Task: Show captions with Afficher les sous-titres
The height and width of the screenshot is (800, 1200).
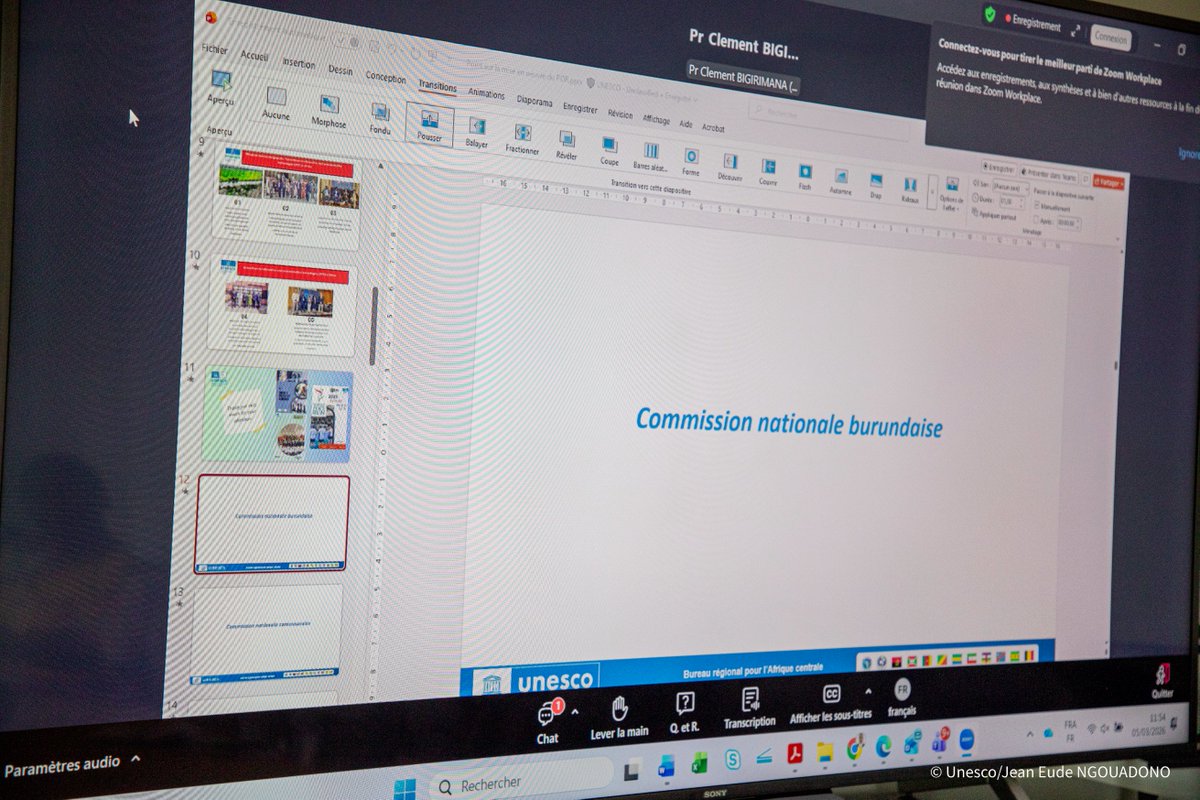Action: point(831,701)
